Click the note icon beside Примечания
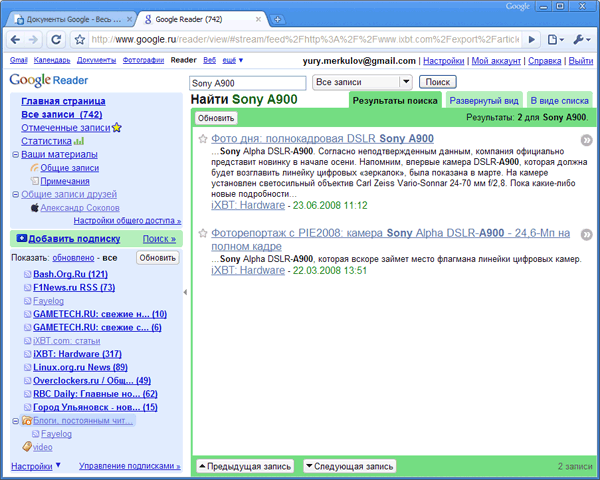This screenshot has height=480, width=600. tap(34, 181)
